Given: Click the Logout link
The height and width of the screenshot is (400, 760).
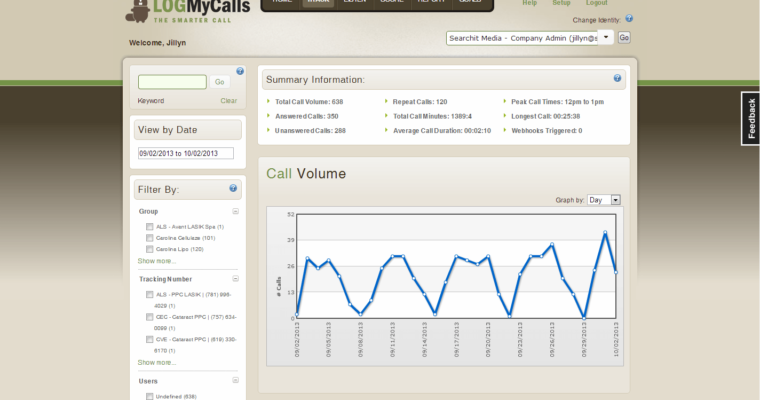Looking at the screenshot, I should click(597, 3).
